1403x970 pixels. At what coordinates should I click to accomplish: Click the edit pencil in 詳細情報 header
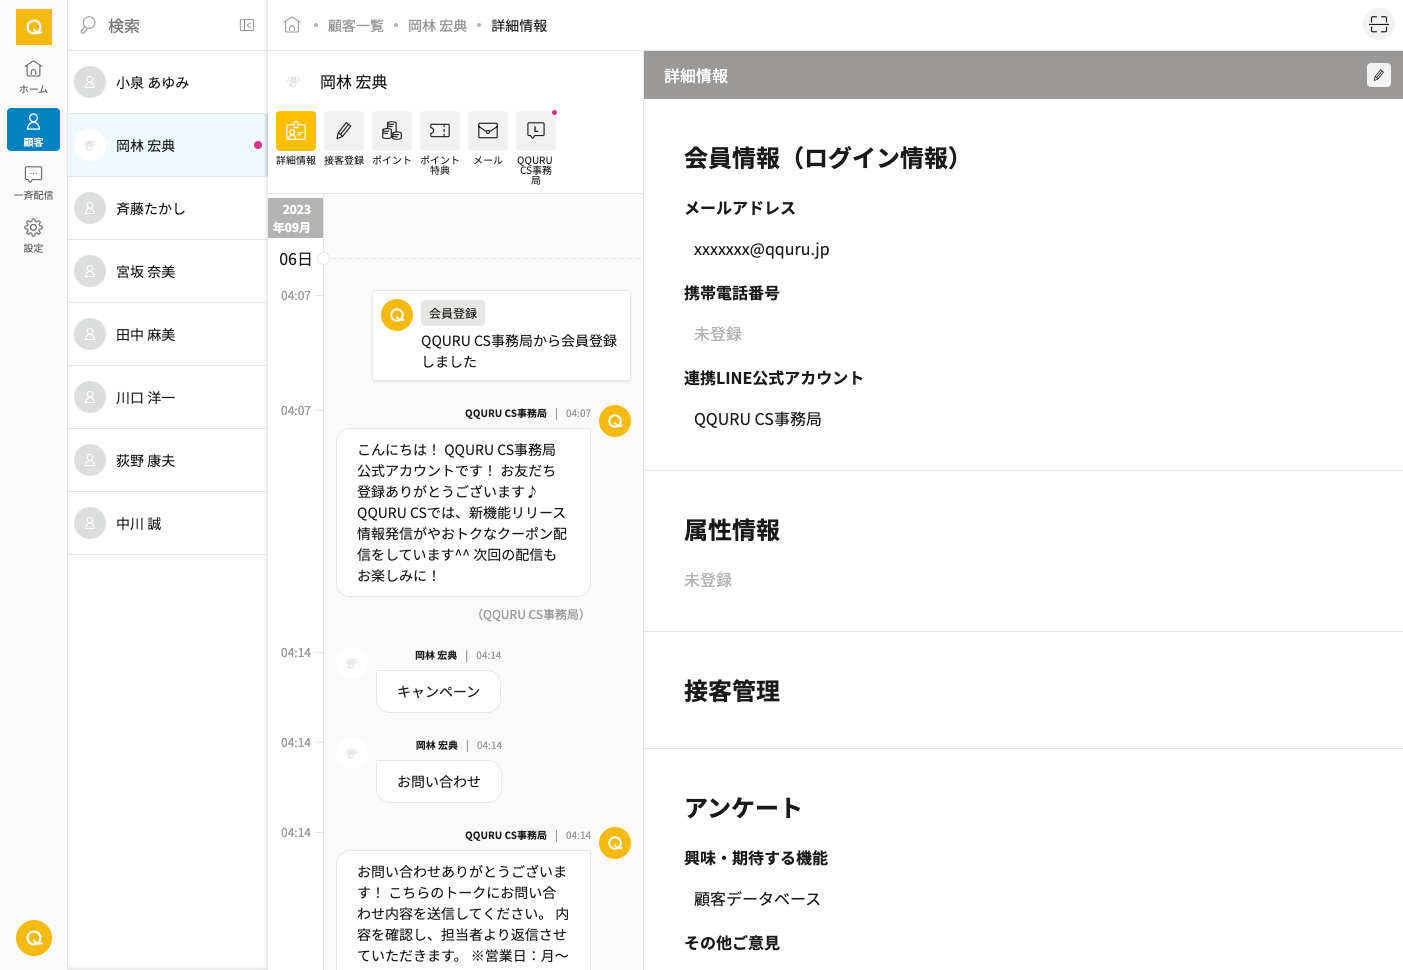coord(1378,75)
